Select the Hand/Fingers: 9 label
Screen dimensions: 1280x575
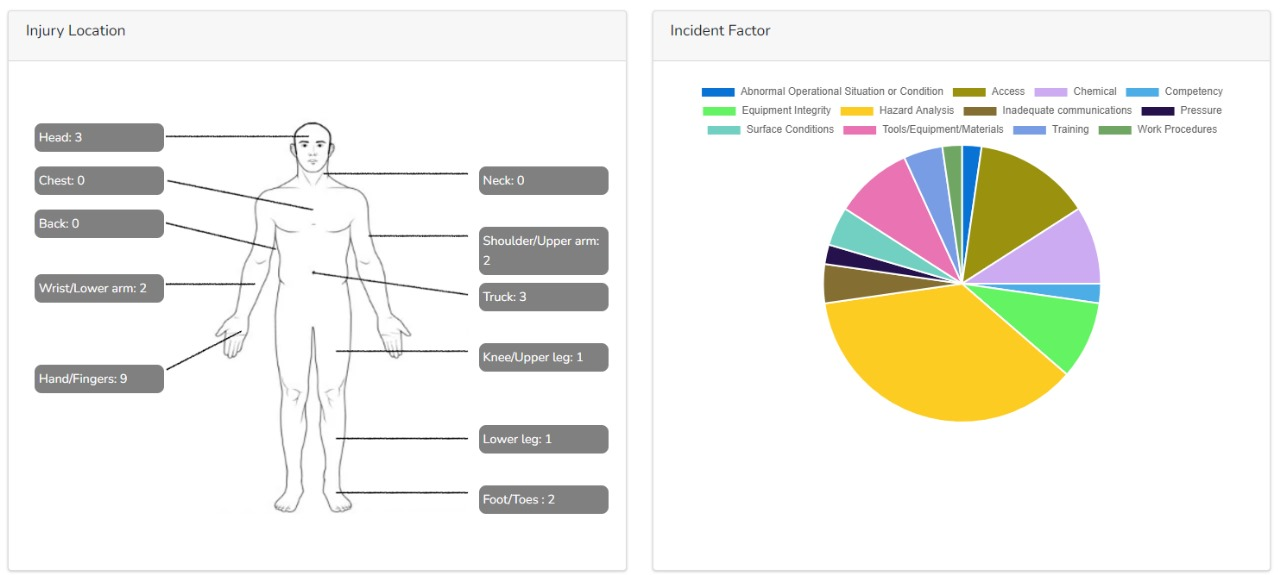[99, 379]
